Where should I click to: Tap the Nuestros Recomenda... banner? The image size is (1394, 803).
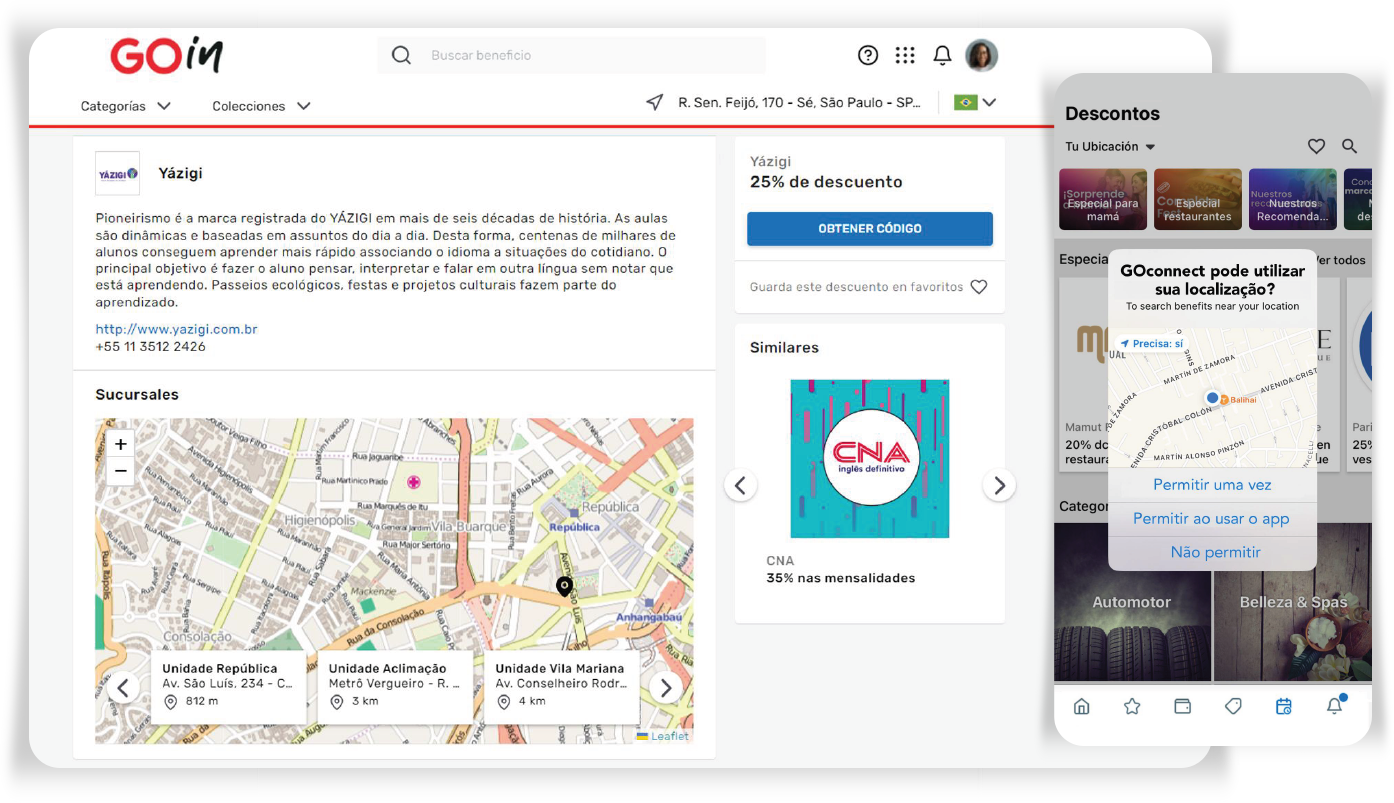coord(1293,199)
